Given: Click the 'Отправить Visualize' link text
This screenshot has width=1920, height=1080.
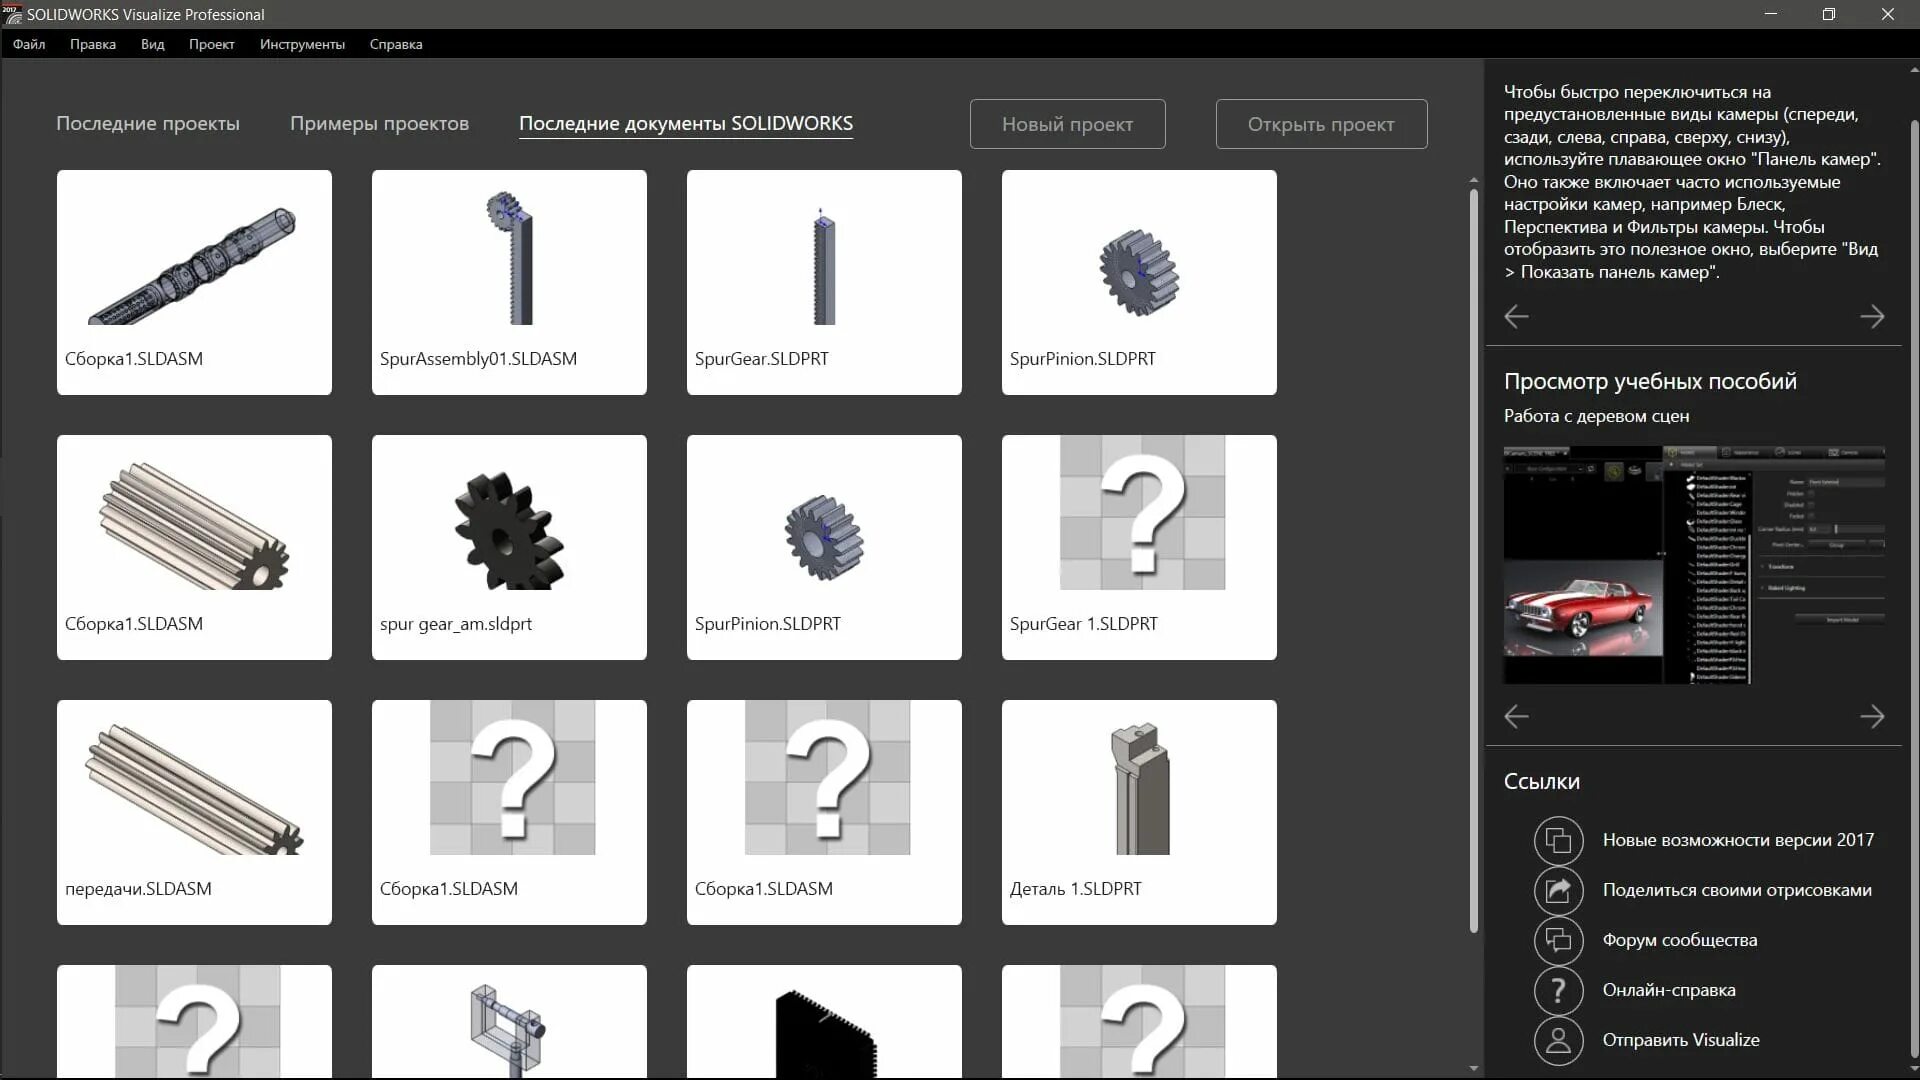Looking at the screenshot, I should pyautogui.click(x=1681, y=1040).
